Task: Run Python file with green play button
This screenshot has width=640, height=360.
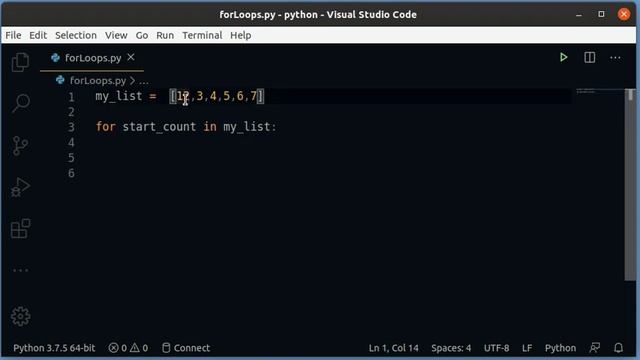Action: [x=564, y=58]
